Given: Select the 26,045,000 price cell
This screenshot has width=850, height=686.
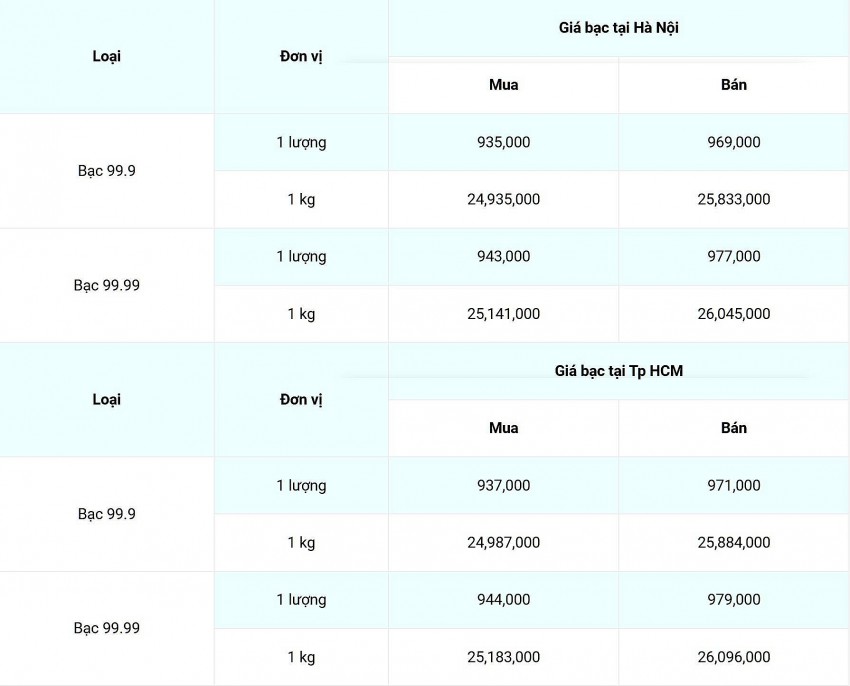Looking at the screenshot, I should (x=734, y=314).
